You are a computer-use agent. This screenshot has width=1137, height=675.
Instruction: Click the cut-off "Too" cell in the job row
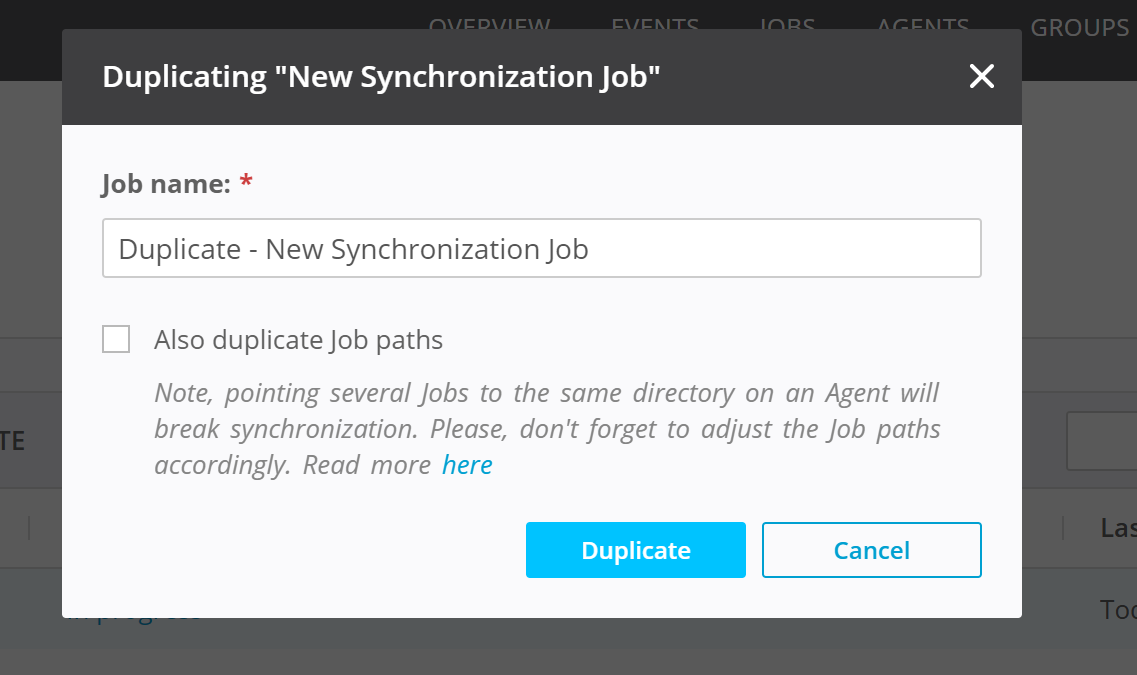[x=1117, y=609]
